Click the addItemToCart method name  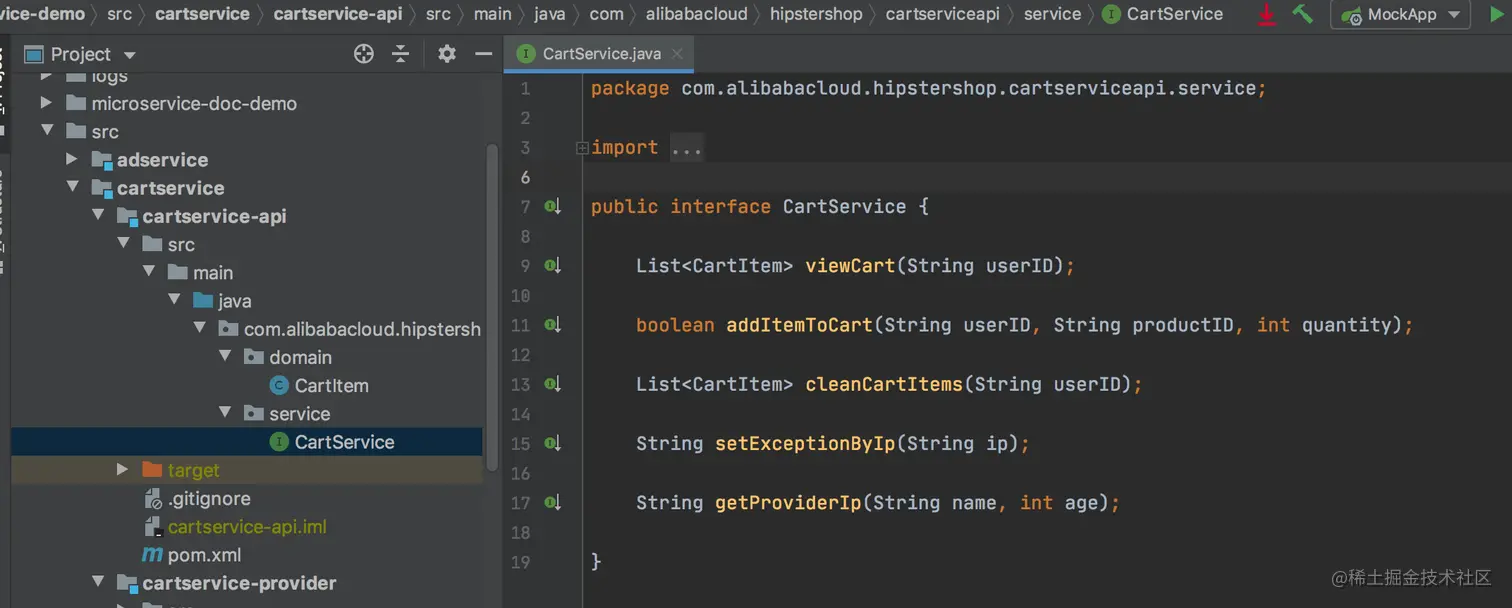(x=799, y=325)
